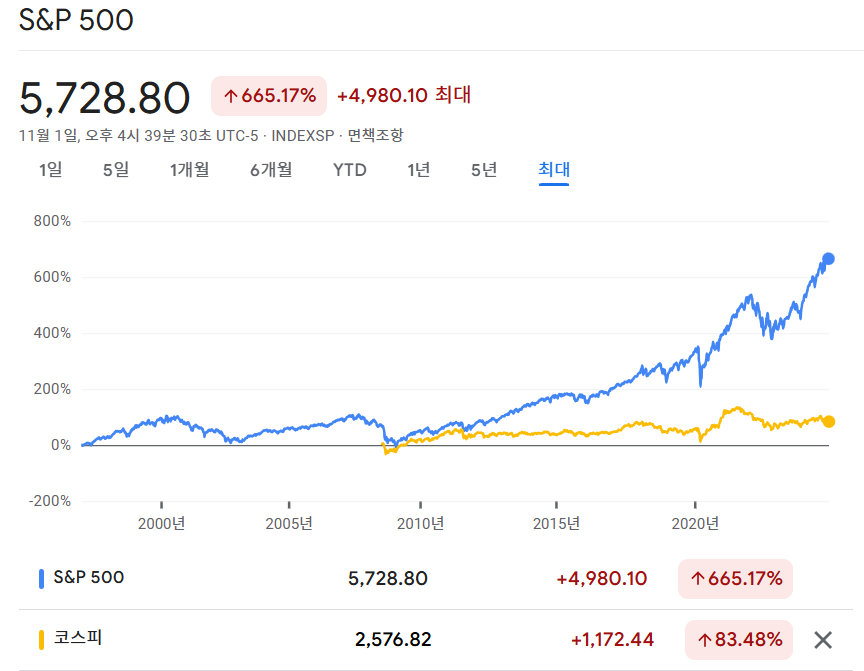Select the 1일 time range tab
This screenshot has width=864, height=671.
pyautogui.click(x=50, y=170)
